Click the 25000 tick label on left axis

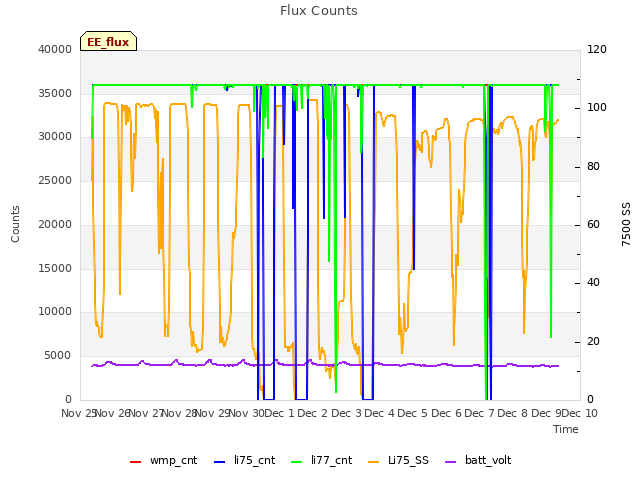pyautogui.click(x=55, y=180)
